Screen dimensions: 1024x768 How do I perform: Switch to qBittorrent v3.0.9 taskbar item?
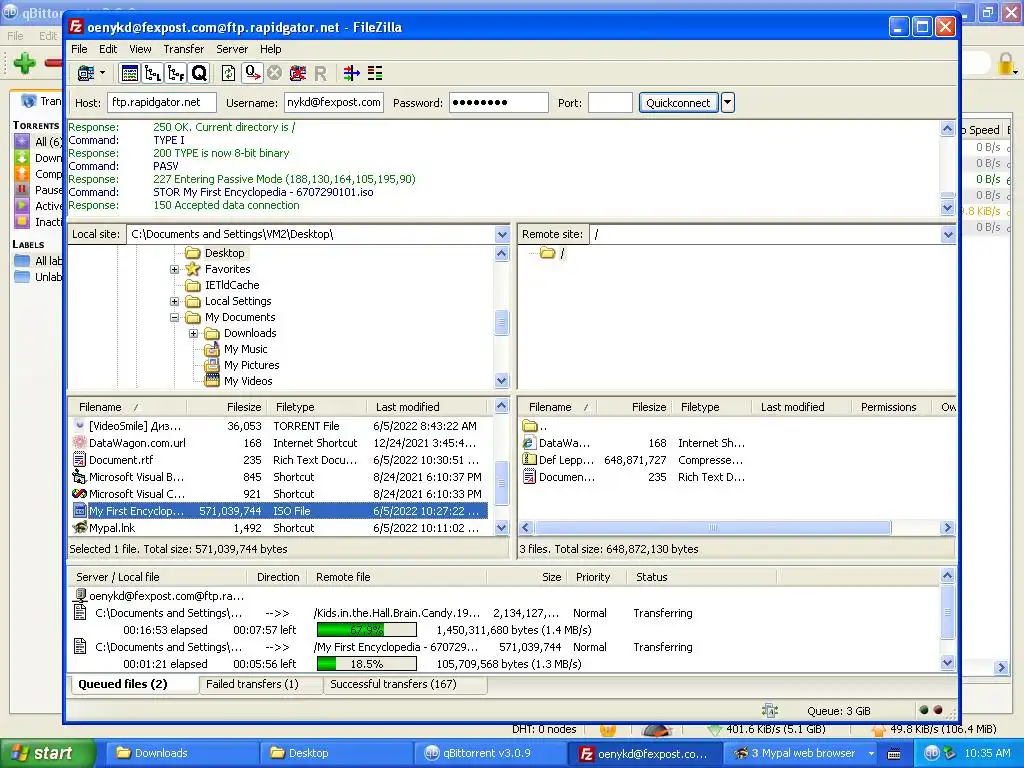tap(488, 754)
